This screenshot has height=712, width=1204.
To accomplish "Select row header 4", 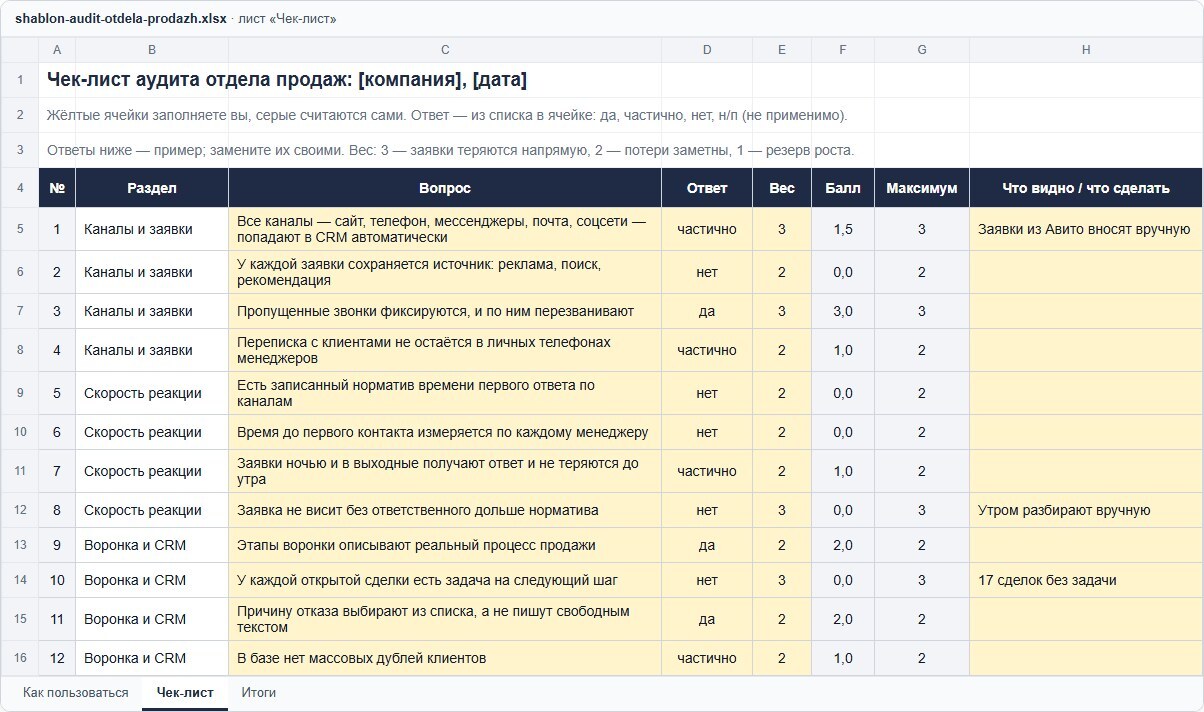I will click(x=20, y=188).
